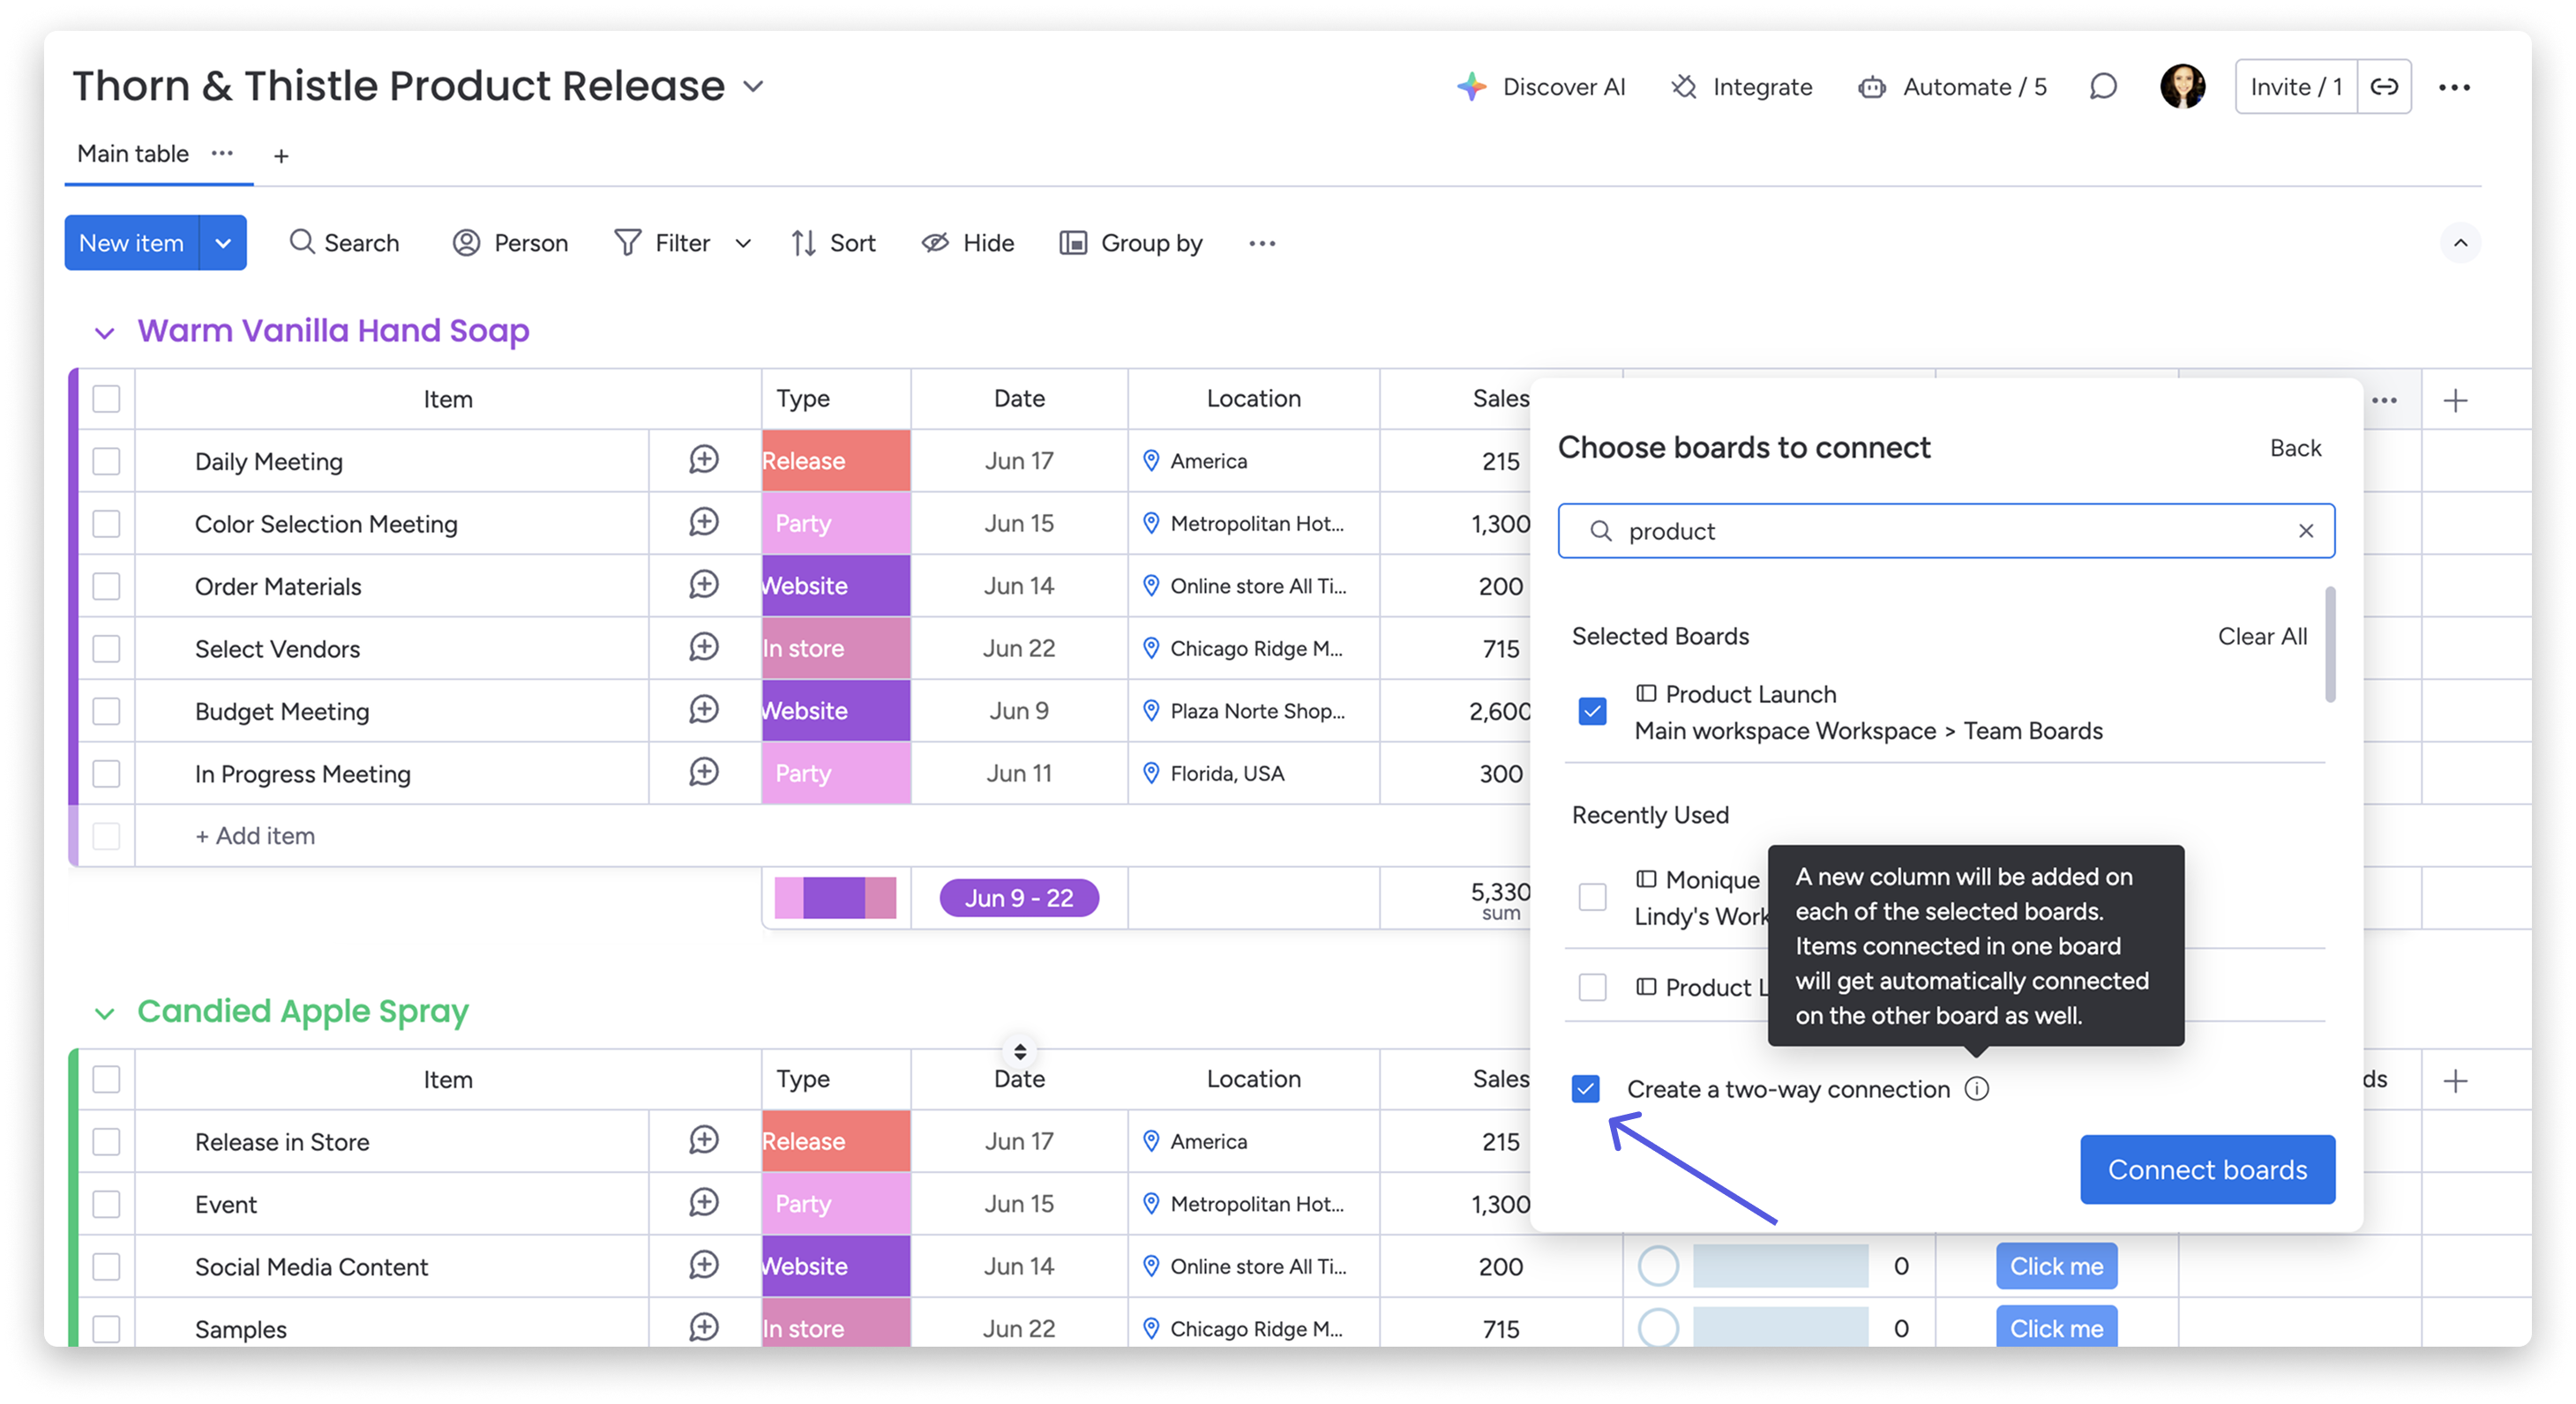
Task: Collapse the Warm Vanilla Hand Soap group
Action: click(104, 333)
